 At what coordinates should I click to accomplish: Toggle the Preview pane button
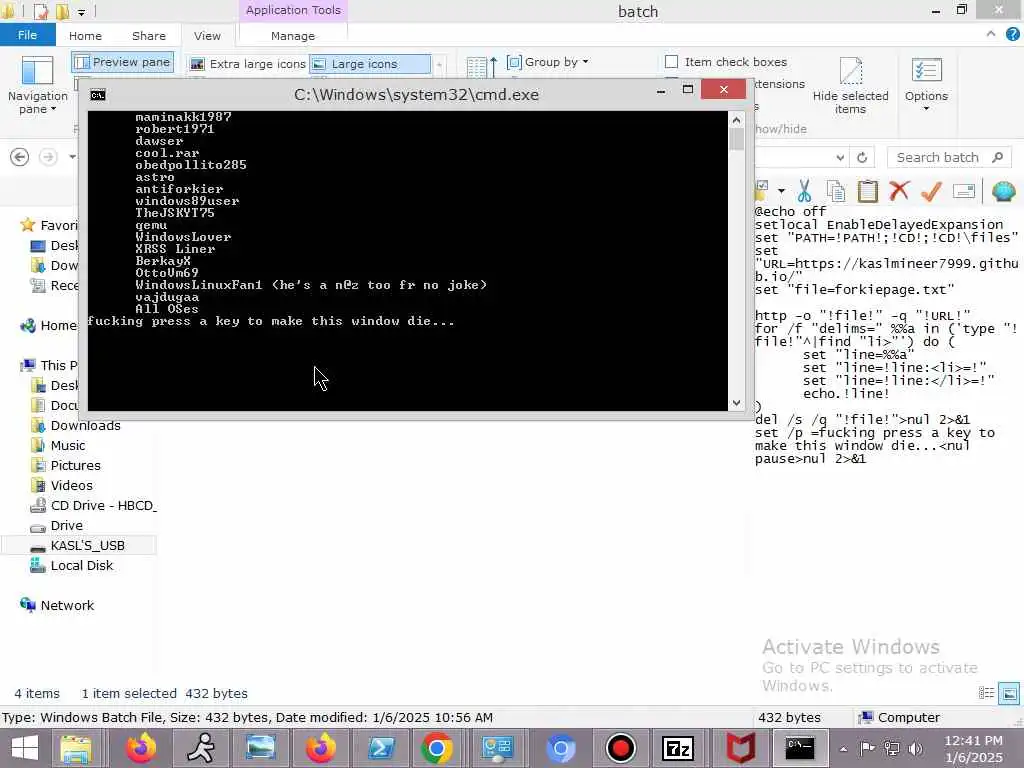pos(123,62)
